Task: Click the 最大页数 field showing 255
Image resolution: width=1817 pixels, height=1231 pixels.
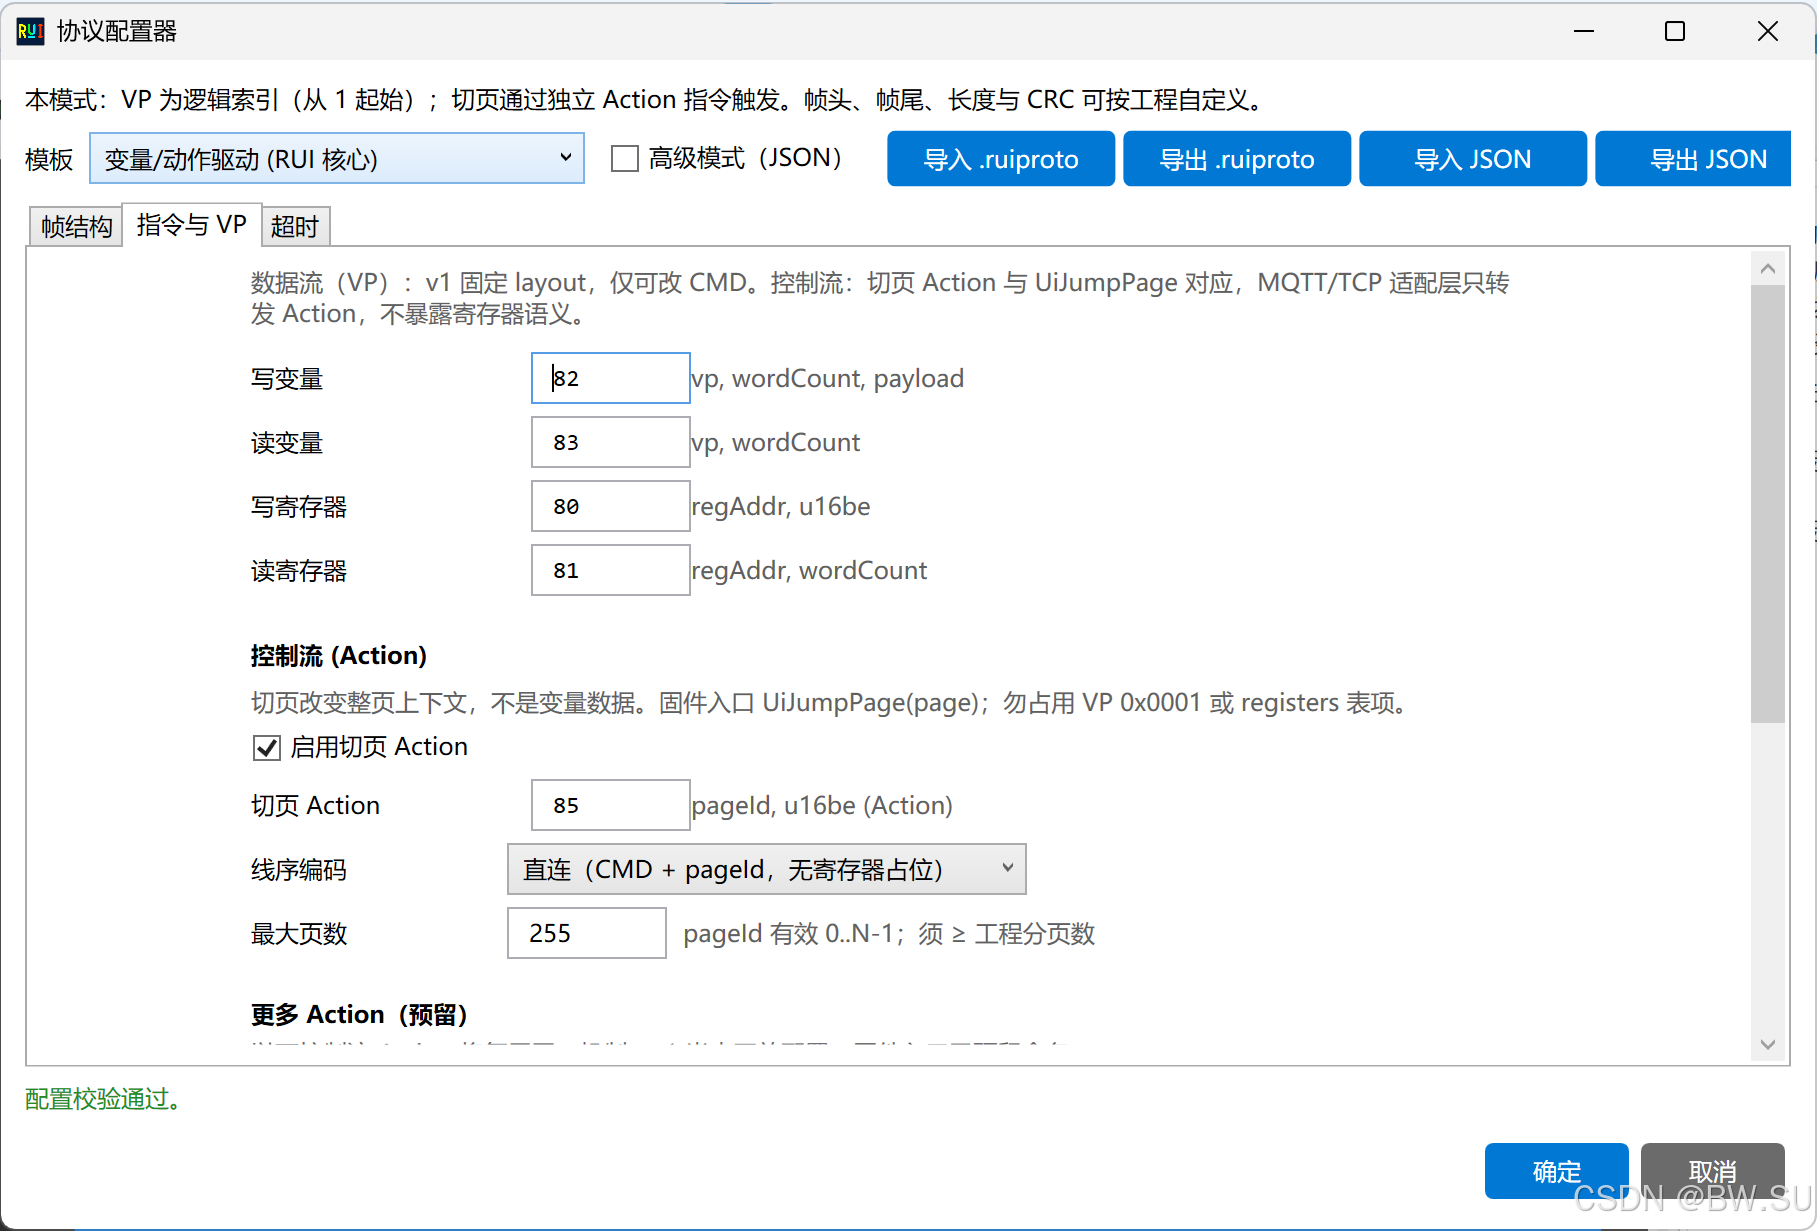Action: coord(587,933)
